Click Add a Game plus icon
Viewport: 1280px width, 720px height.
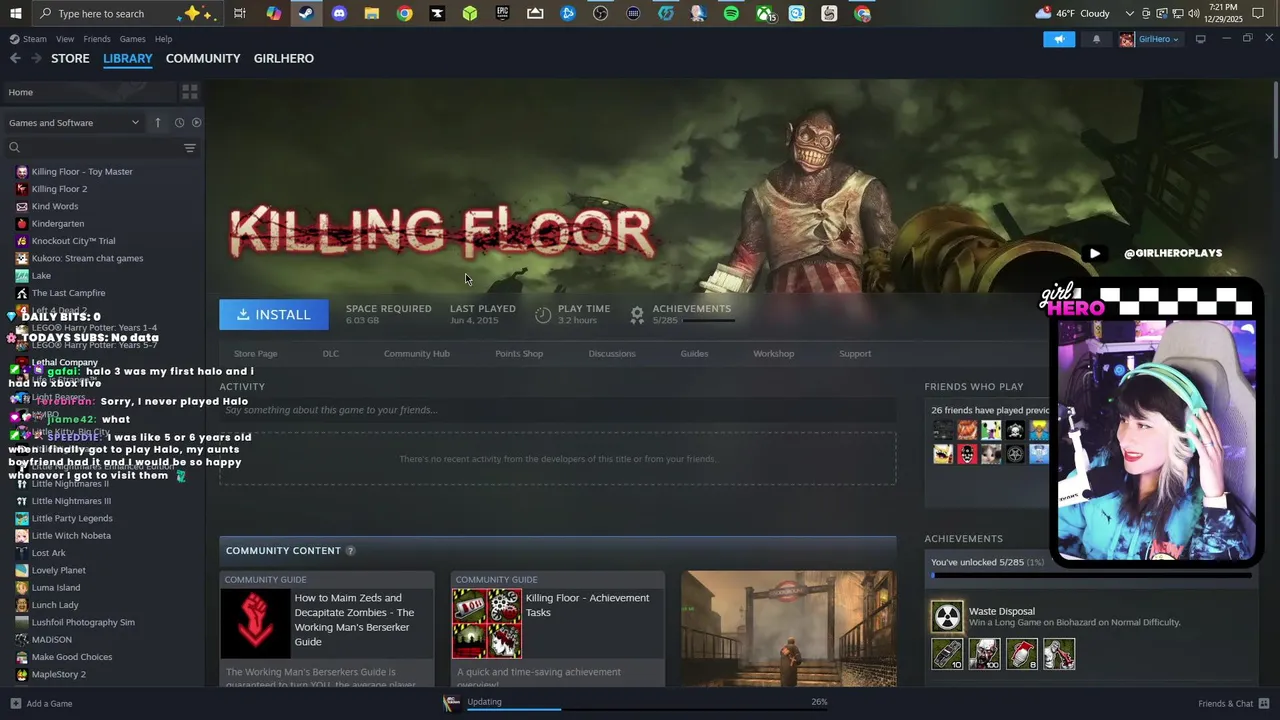(x=16, y=704)
